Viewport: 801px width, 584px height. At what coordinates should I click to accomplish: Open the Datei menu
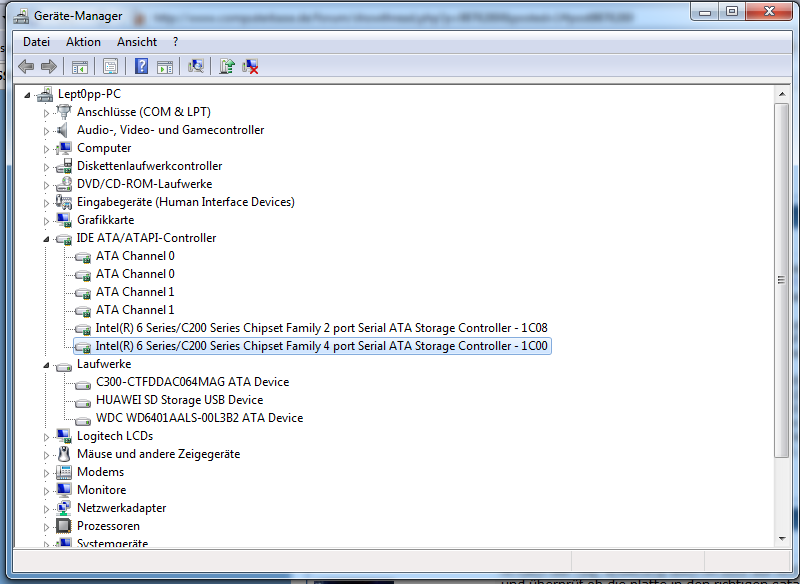coord(36,42)
